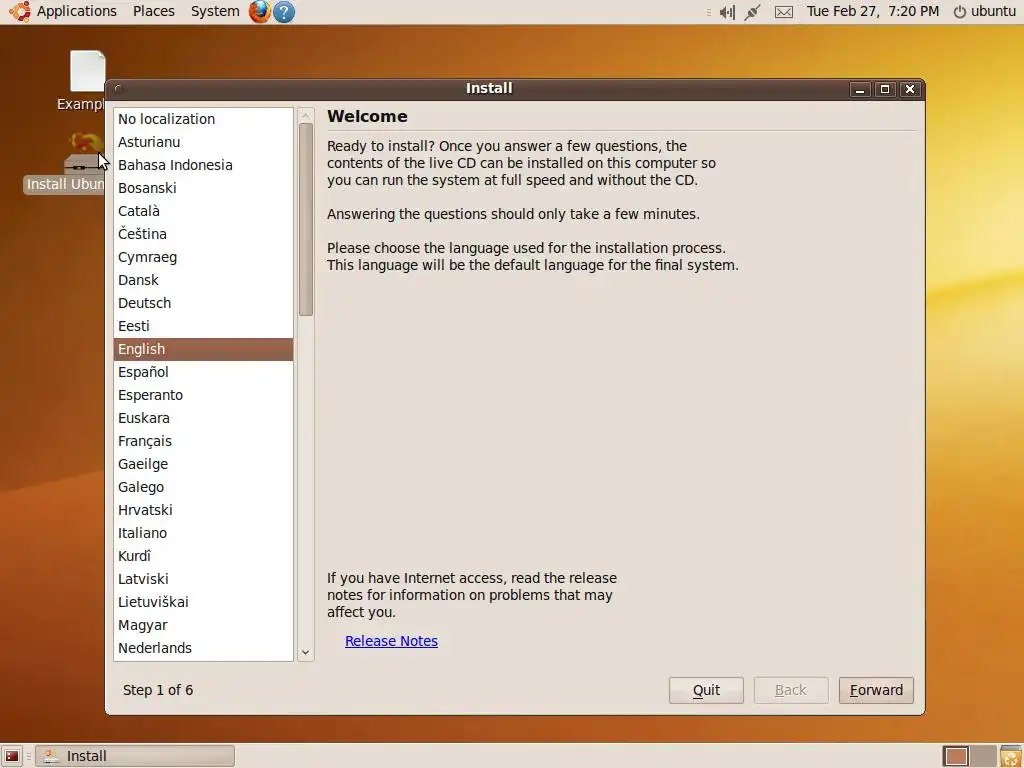Viewport: 1024px width, 768px height.
Task: Select 'Magyar' language
Action: coord(203,625)
